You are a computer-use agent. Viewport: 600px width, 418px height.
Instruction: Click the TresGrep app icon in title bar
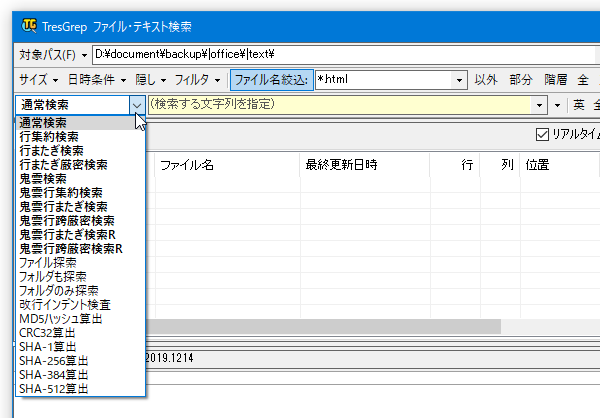(x=29, y=26)
